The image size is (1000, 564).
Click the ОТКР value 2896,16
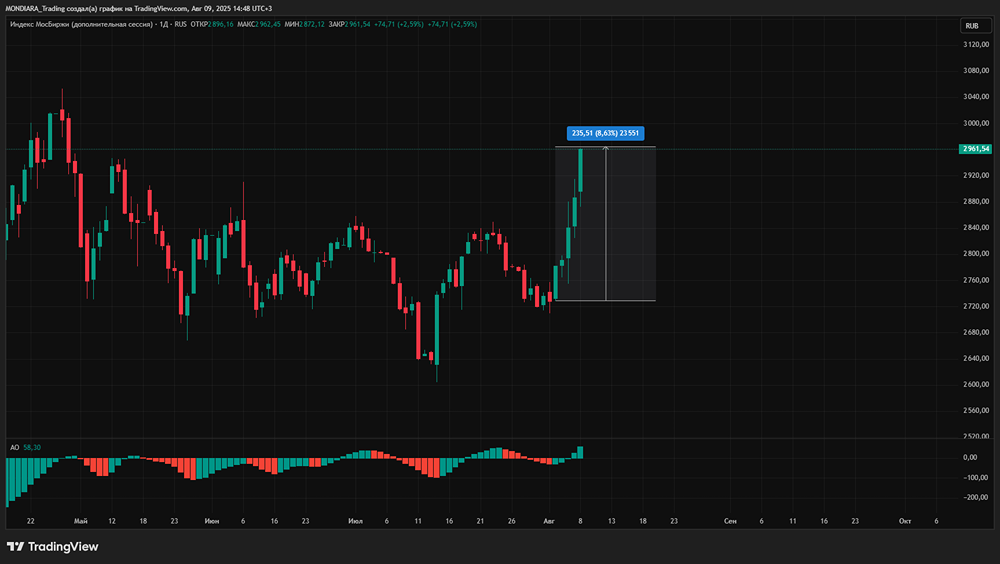pyautogui.click(x=221, y=24)
